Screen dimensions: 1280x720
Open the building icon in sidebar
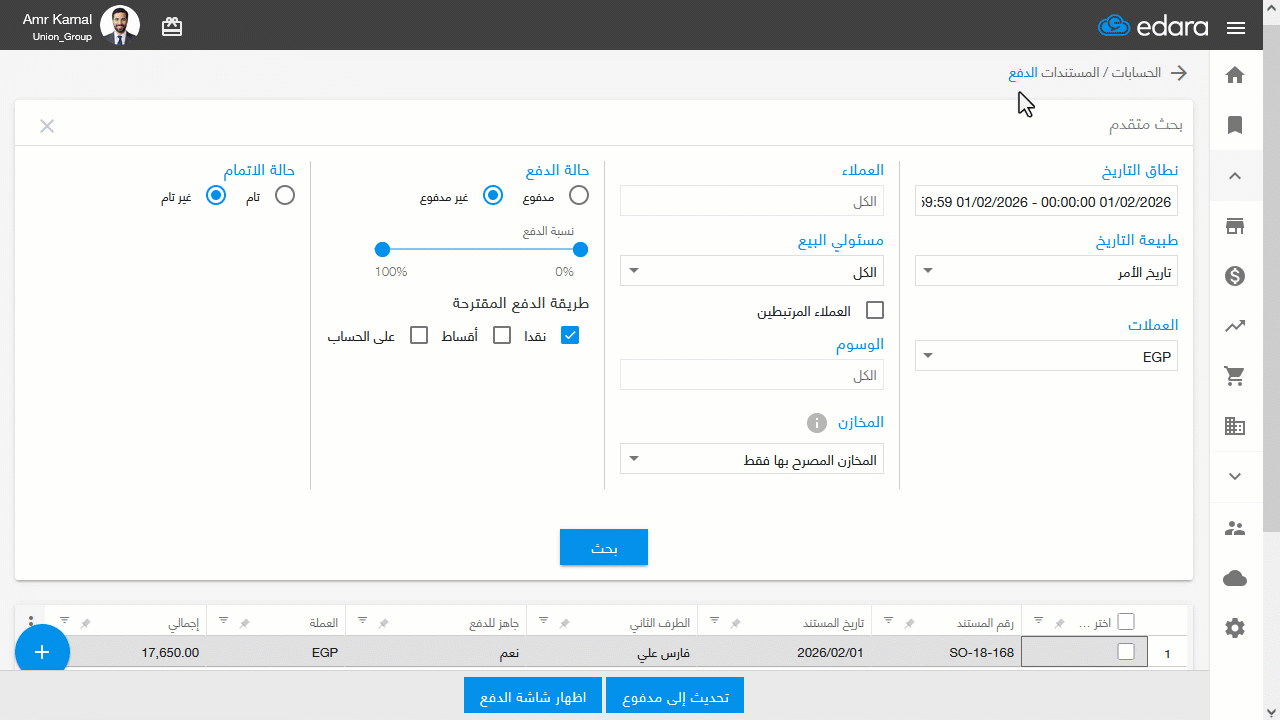click(1235, 426)
